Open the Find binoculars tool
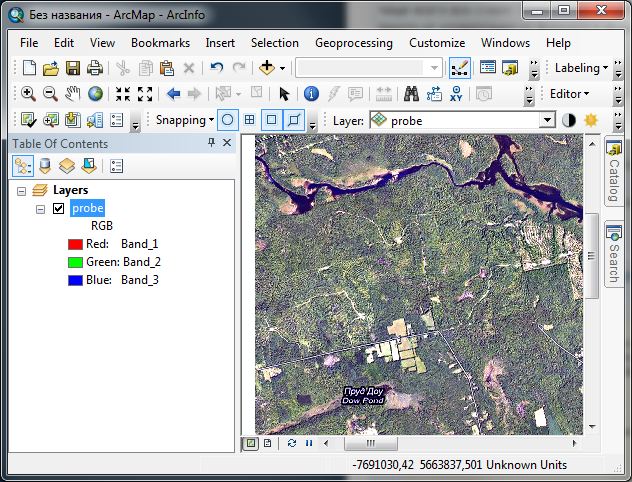The width and height of the screenshot is (632, 482). pos(410,94)
